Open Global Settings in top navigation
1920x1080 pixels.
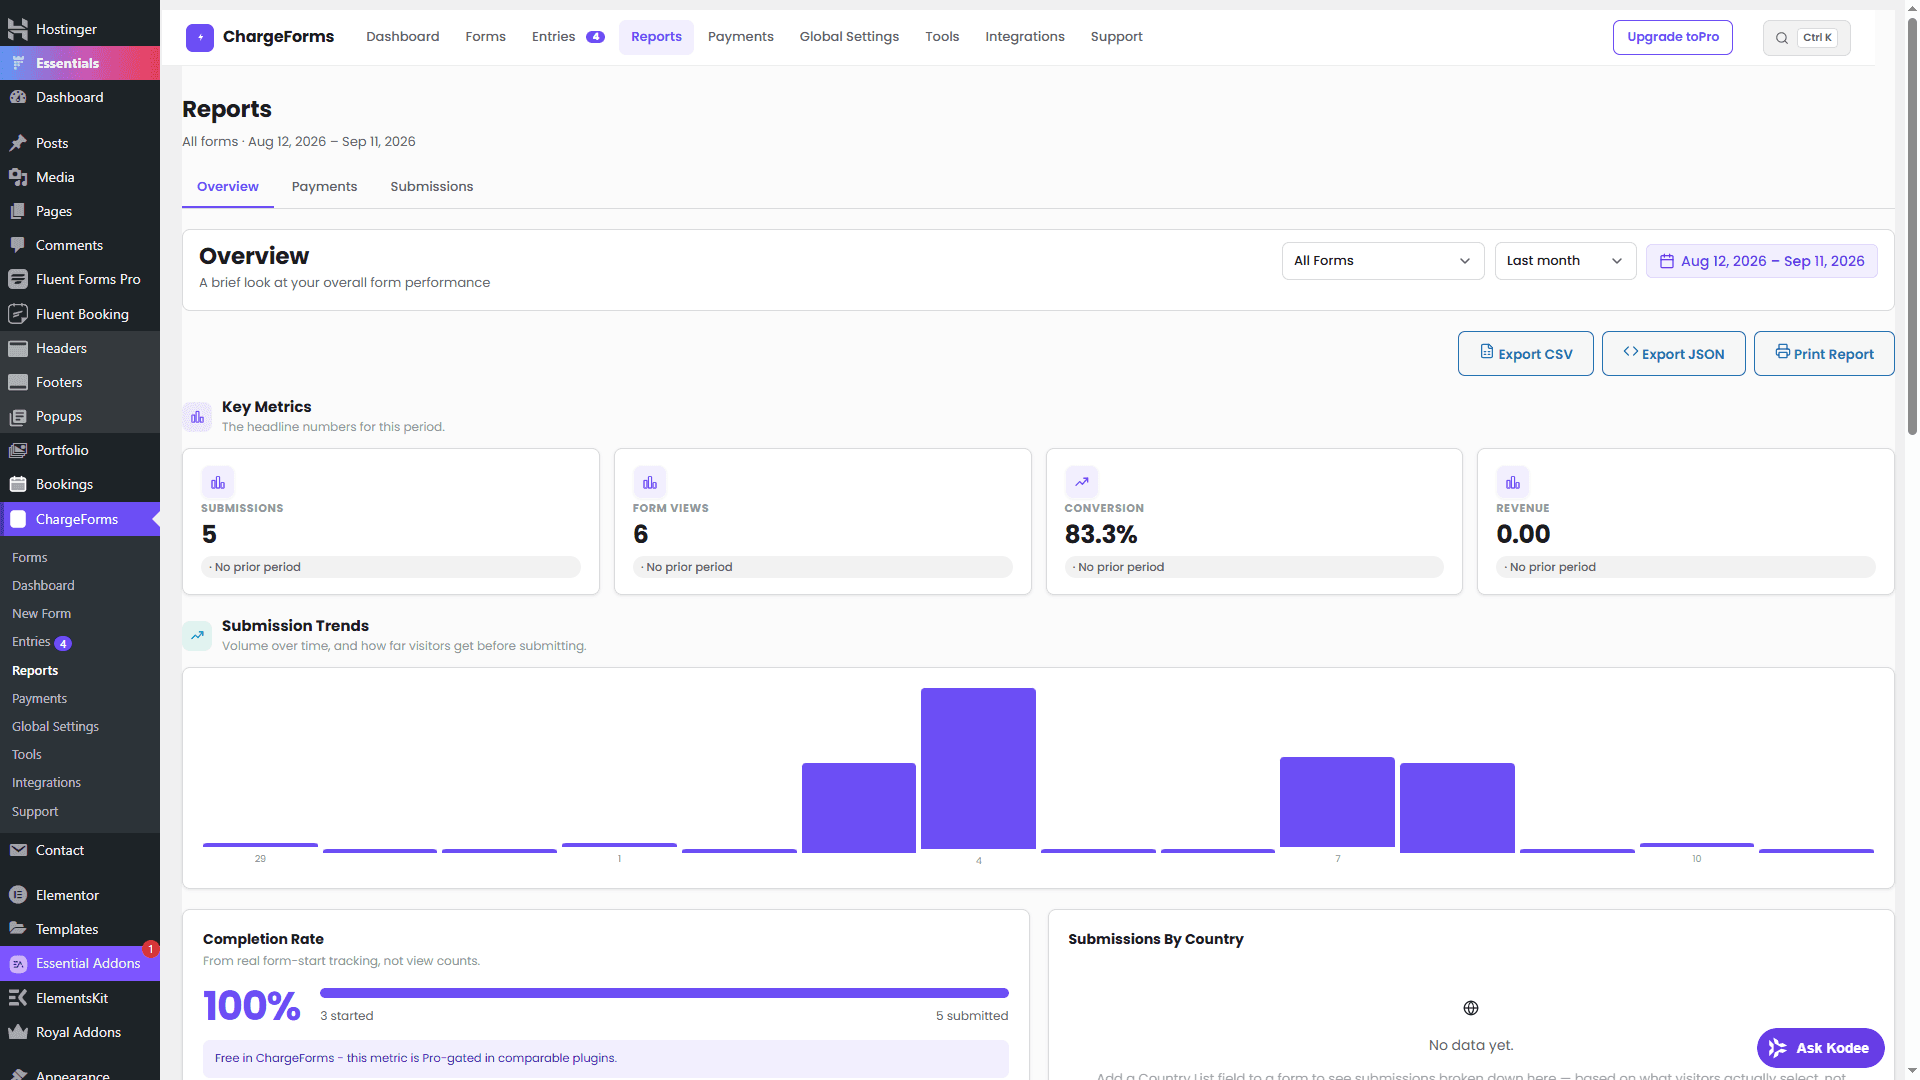tap(849, 37)
